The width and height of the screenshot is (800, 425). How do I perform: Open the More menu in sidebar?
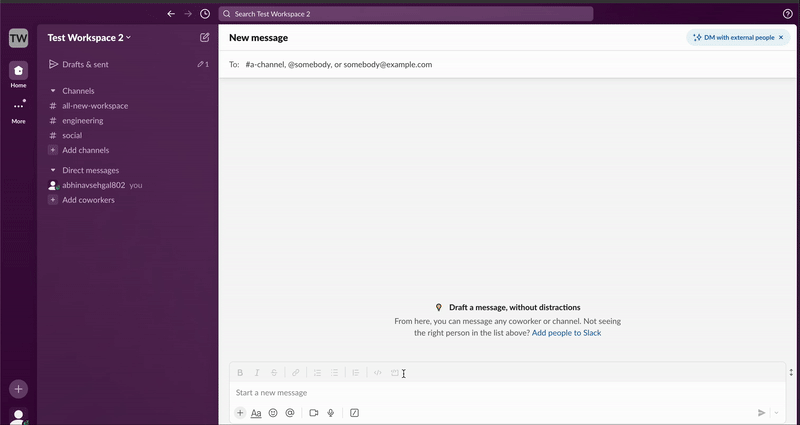click(x=18, y=111)
